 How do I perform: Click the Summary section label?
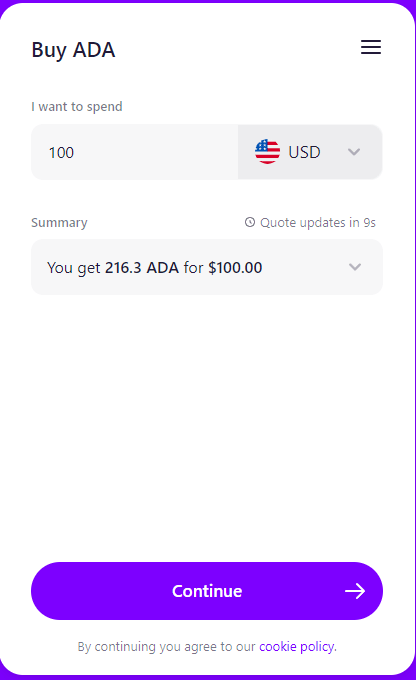[x=59, y=222]
